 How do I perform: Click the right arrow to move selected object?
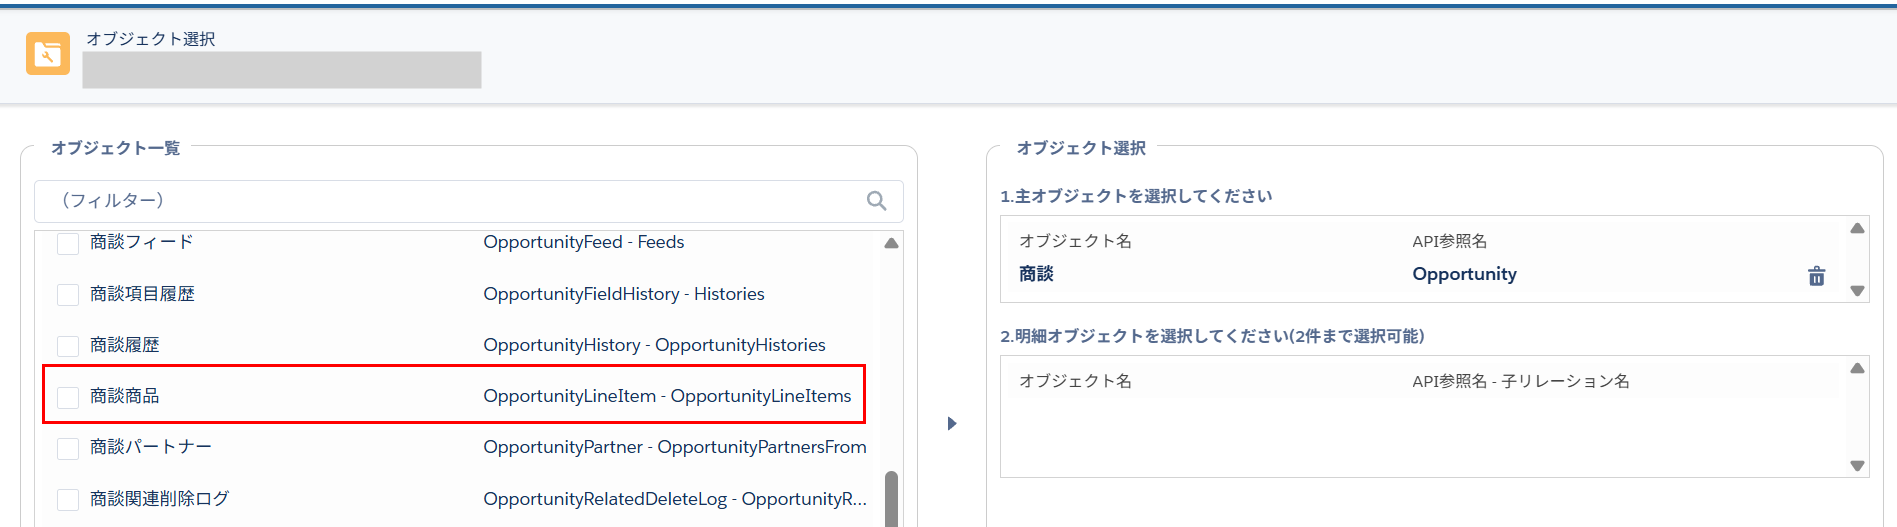pyautogui.click(x=952, y=423)
